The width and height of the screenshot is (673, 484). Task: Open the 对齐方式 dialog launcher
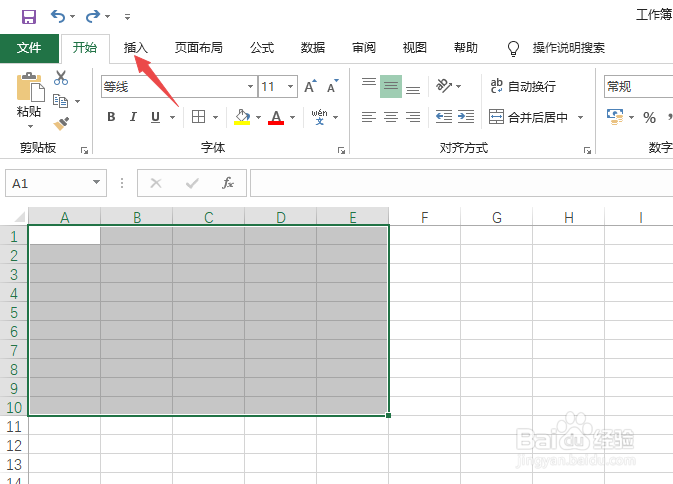[587, 150]
